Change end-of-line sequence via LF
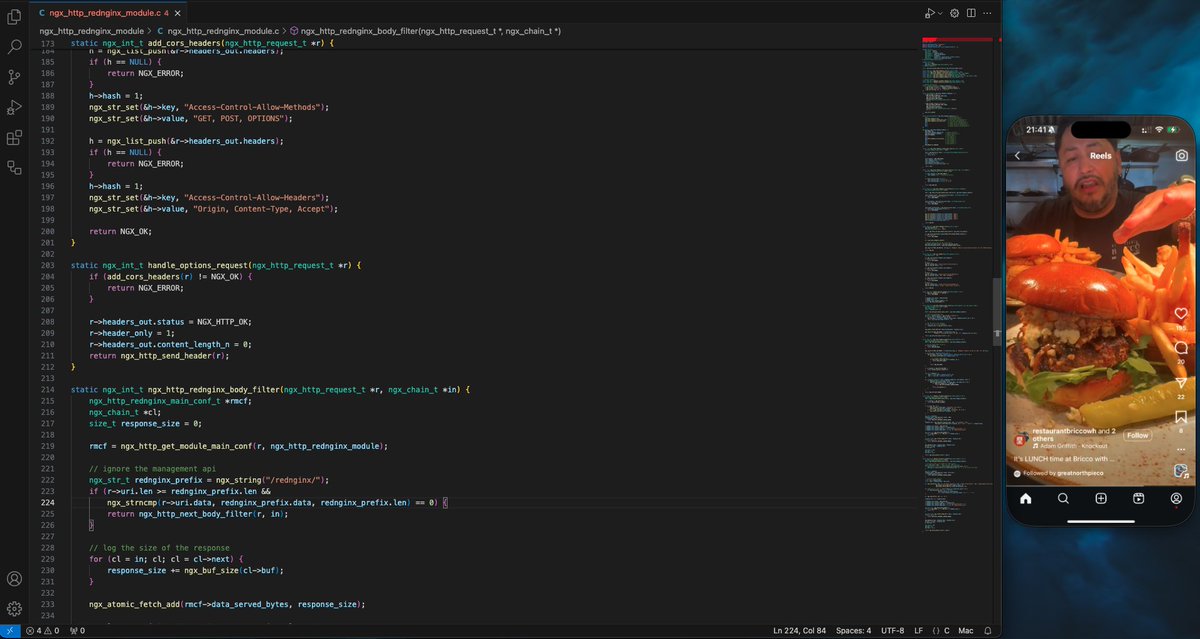 point(918,631)
